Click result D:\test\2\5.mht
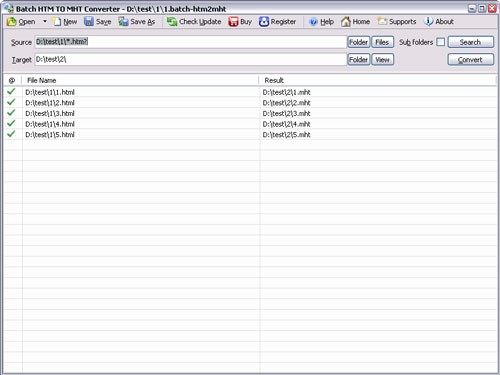This screenshot has height=375, width=500. click(x=287, y=135)
